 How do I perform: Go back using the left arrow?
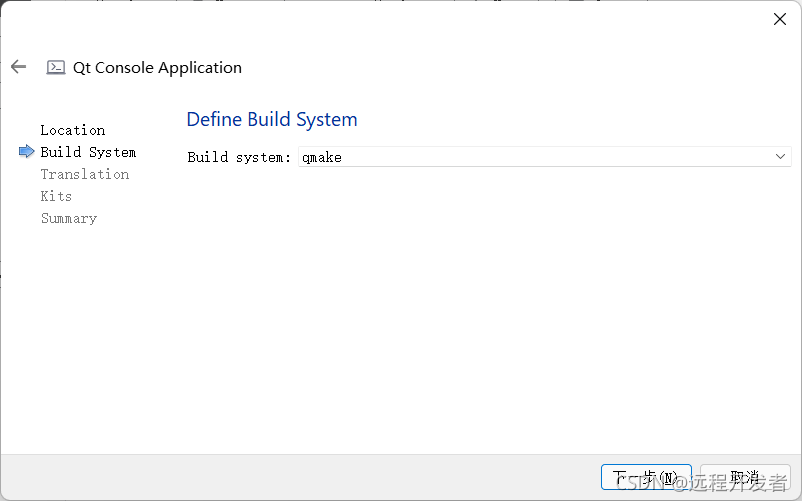tap(18, 67)
